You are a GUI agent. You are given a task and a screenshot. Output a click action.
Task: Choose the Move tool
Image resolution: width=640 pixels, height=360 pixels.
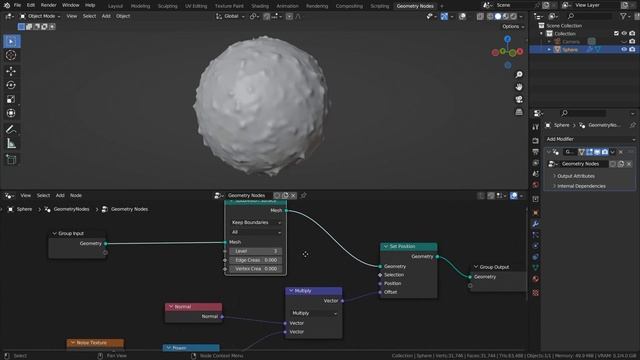coord(11,71)
